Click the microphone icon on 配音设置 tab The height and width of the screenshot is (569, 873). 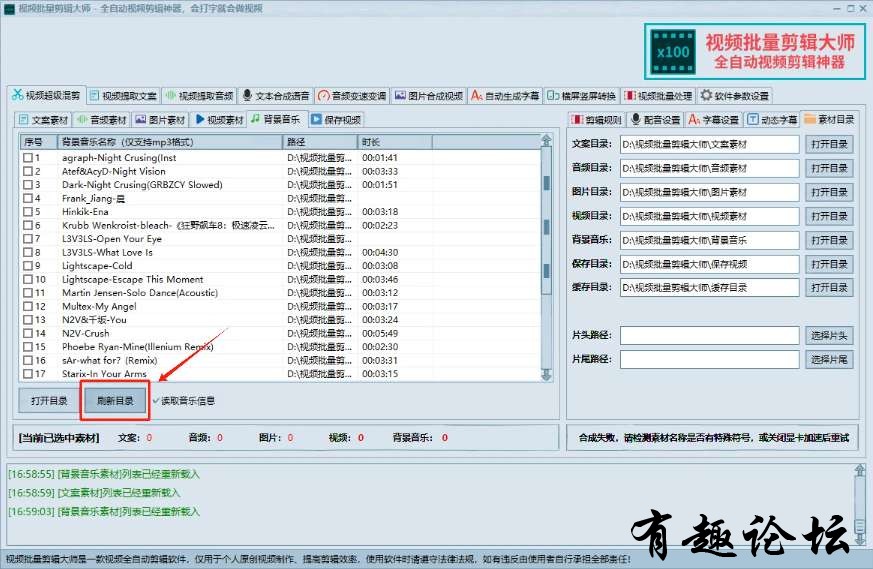634,120
